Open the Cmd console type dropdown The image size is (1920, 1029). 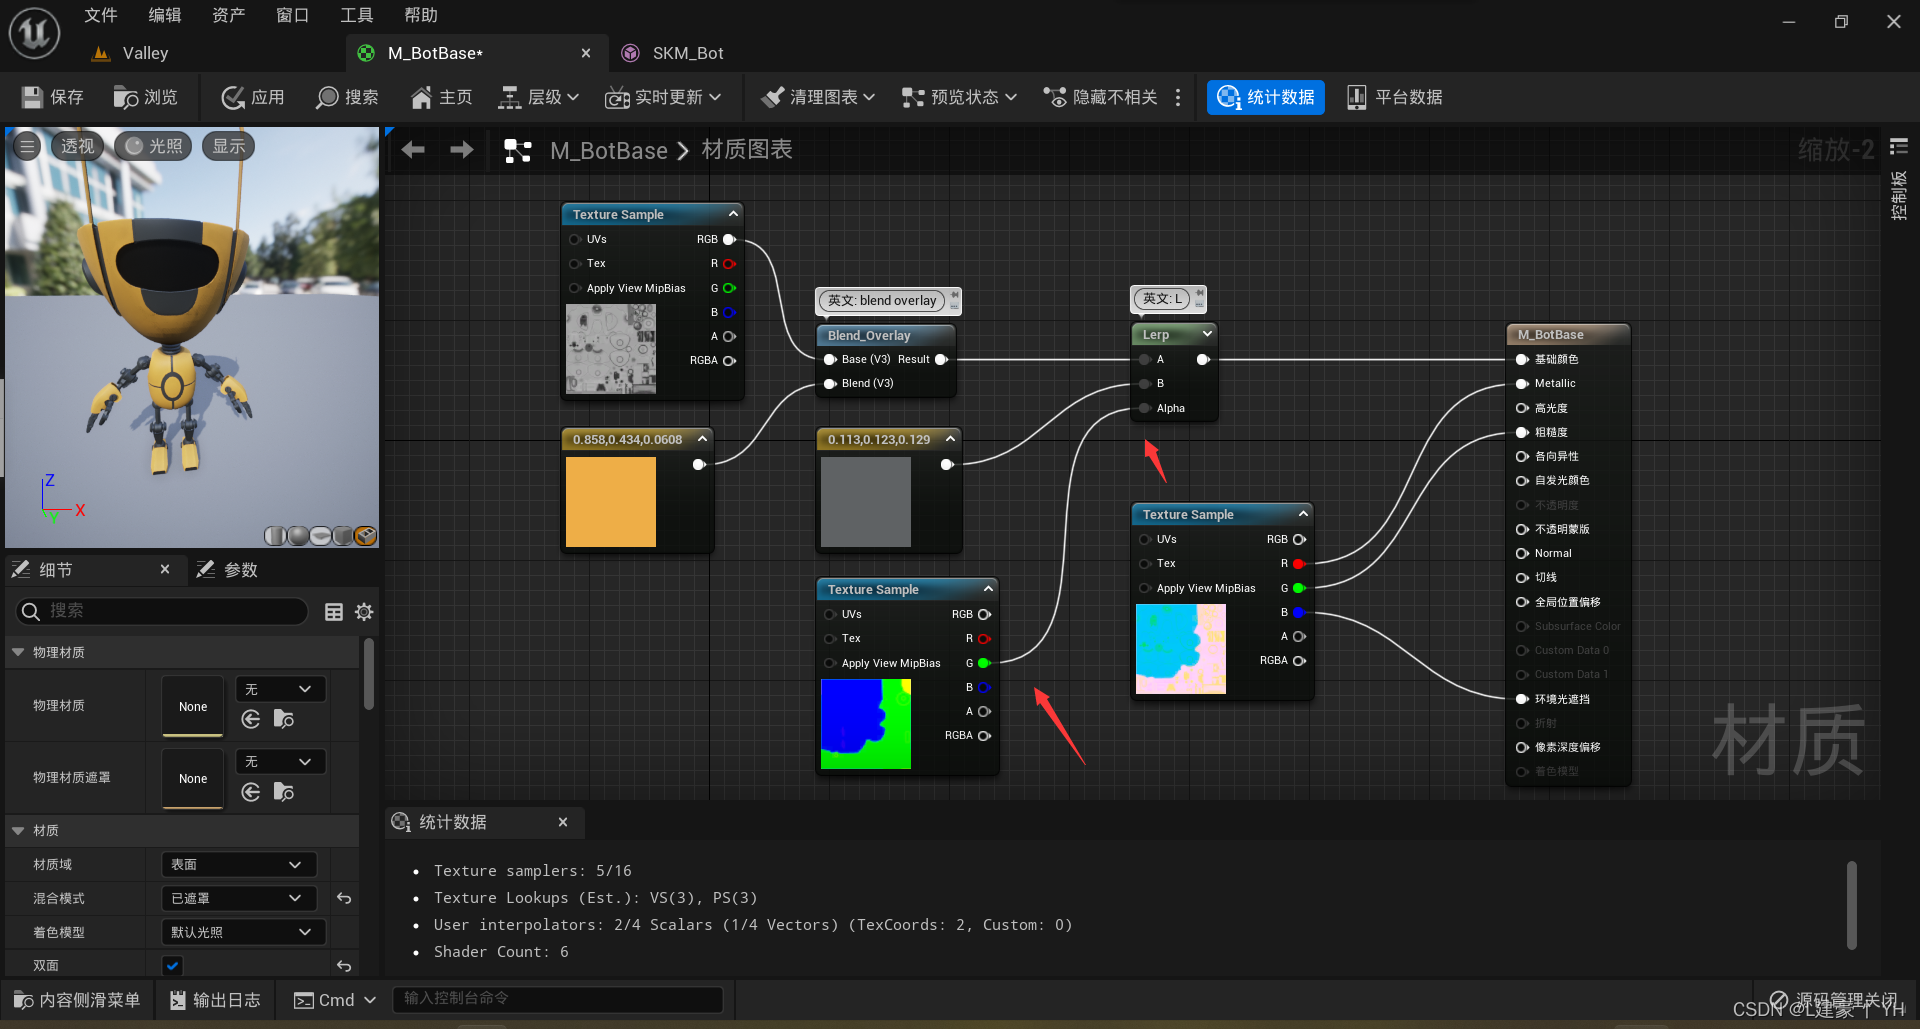[335, 1000]
